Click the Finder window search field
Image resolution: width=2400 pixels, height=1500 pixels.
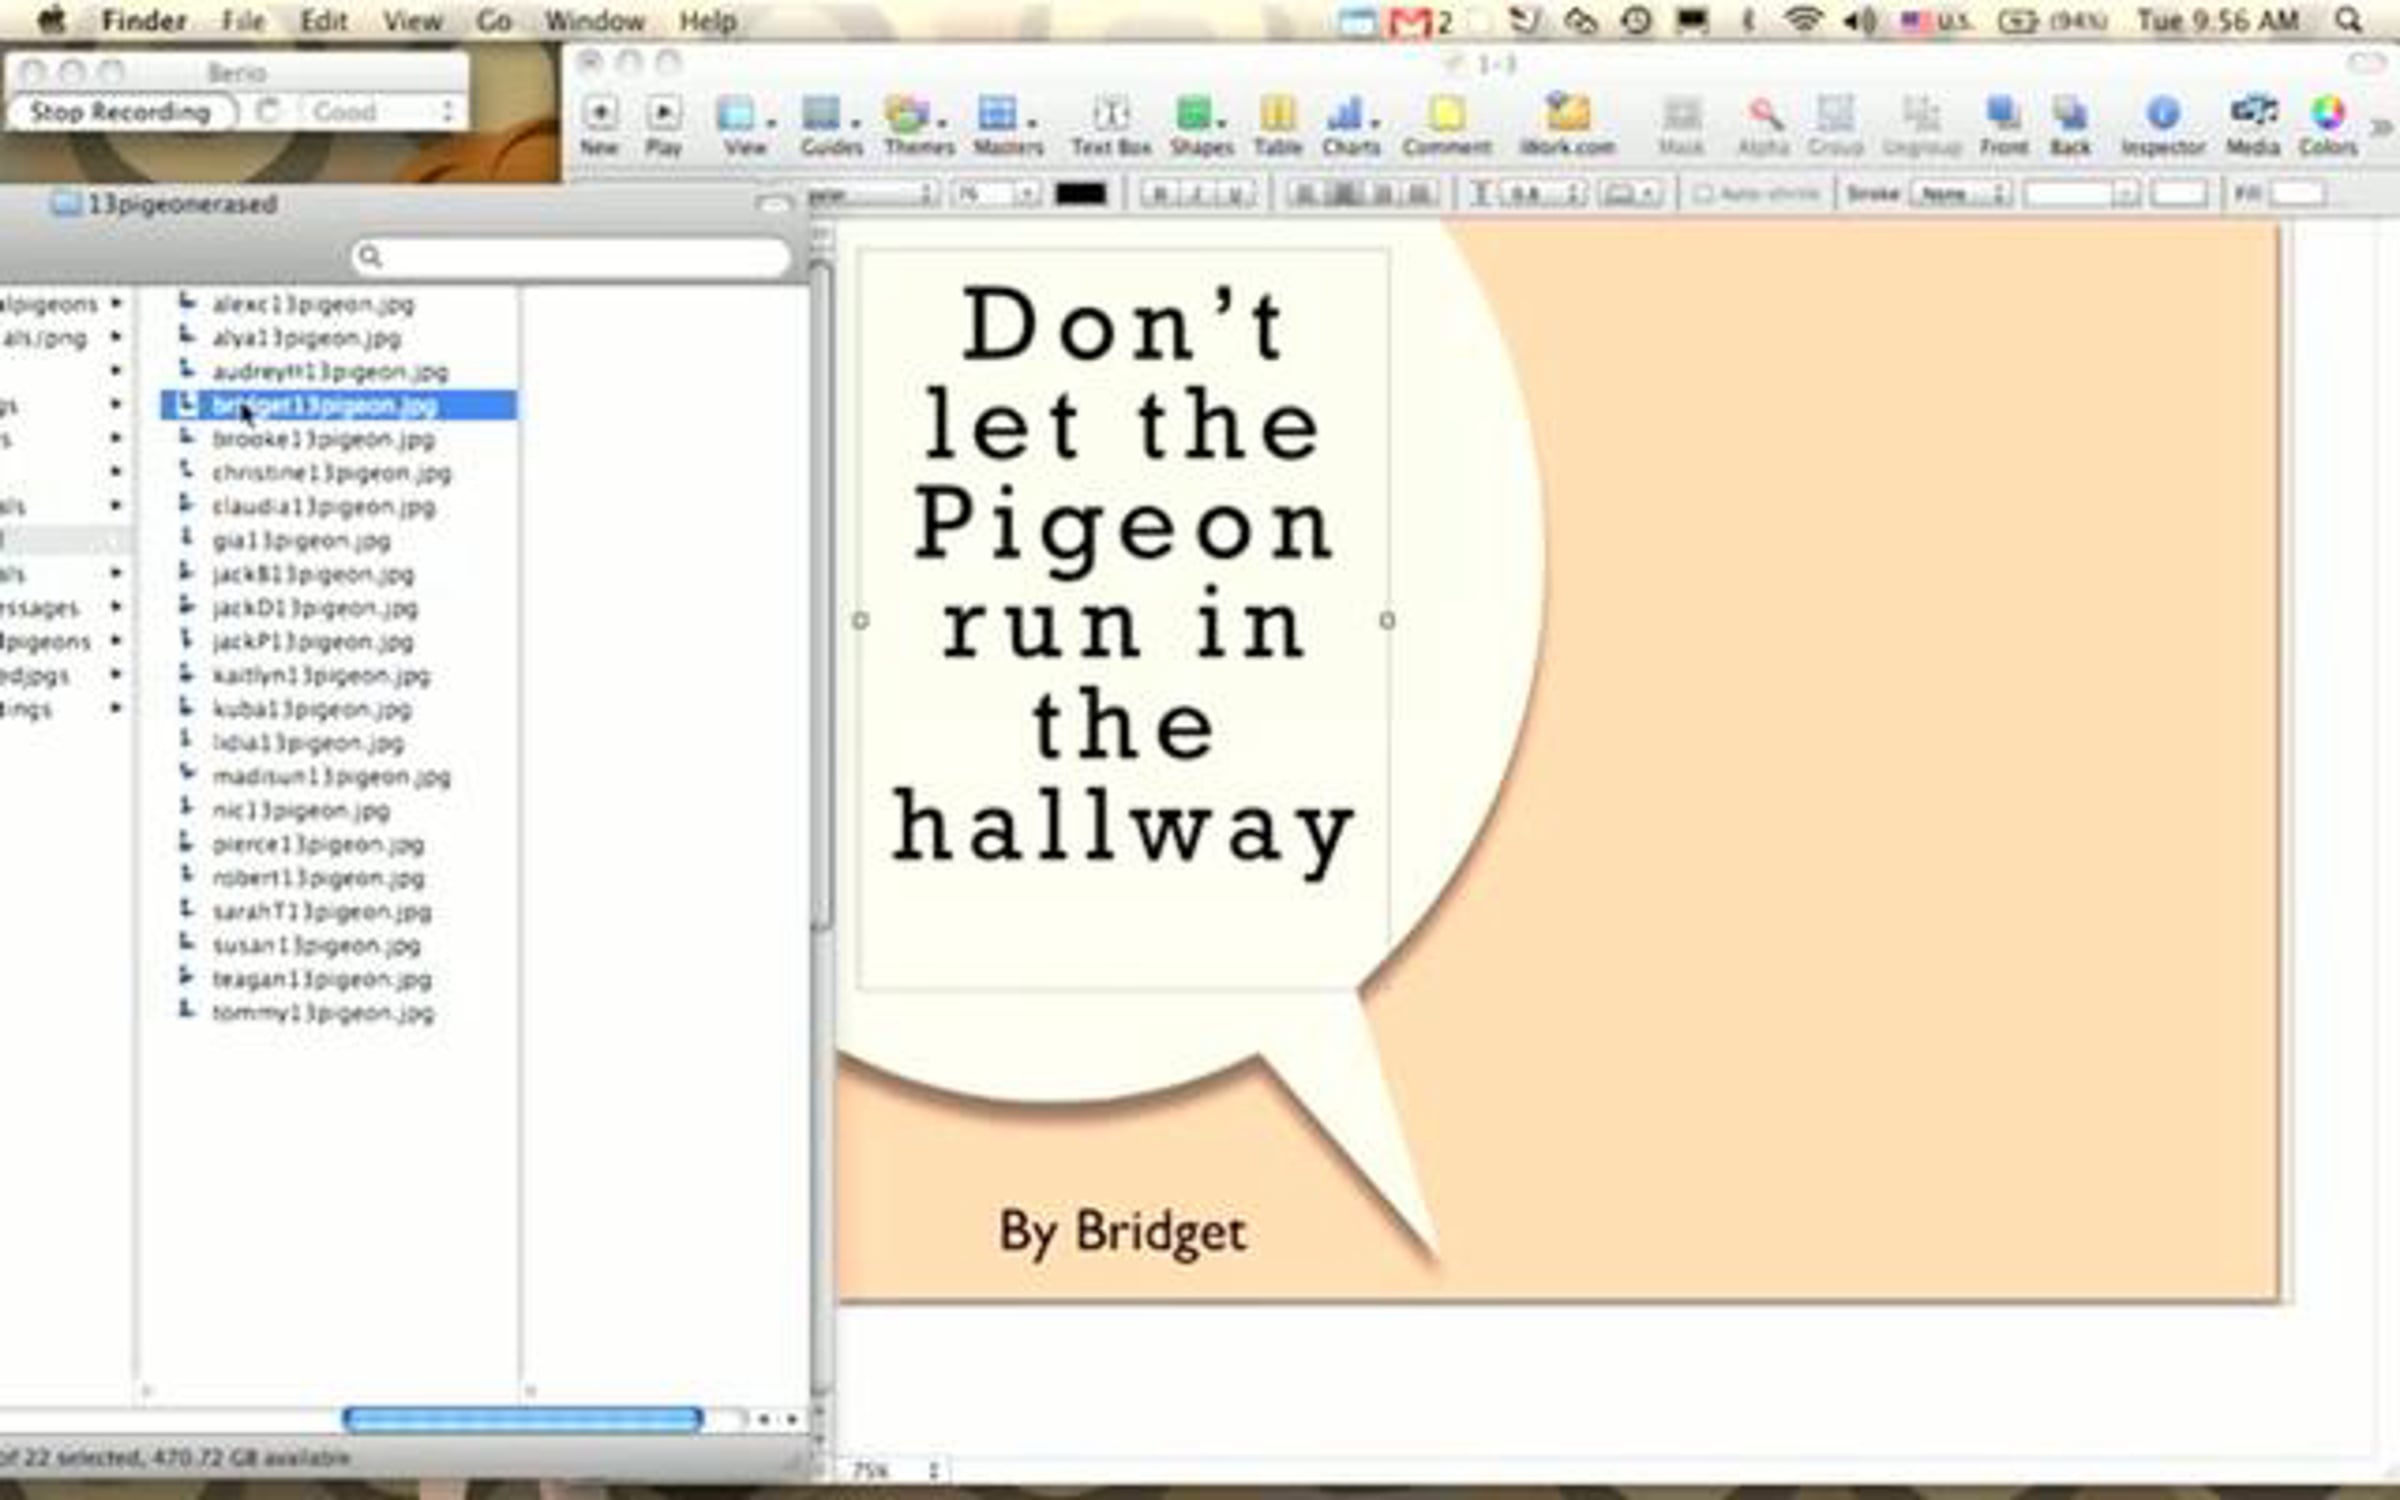(571, 257)
